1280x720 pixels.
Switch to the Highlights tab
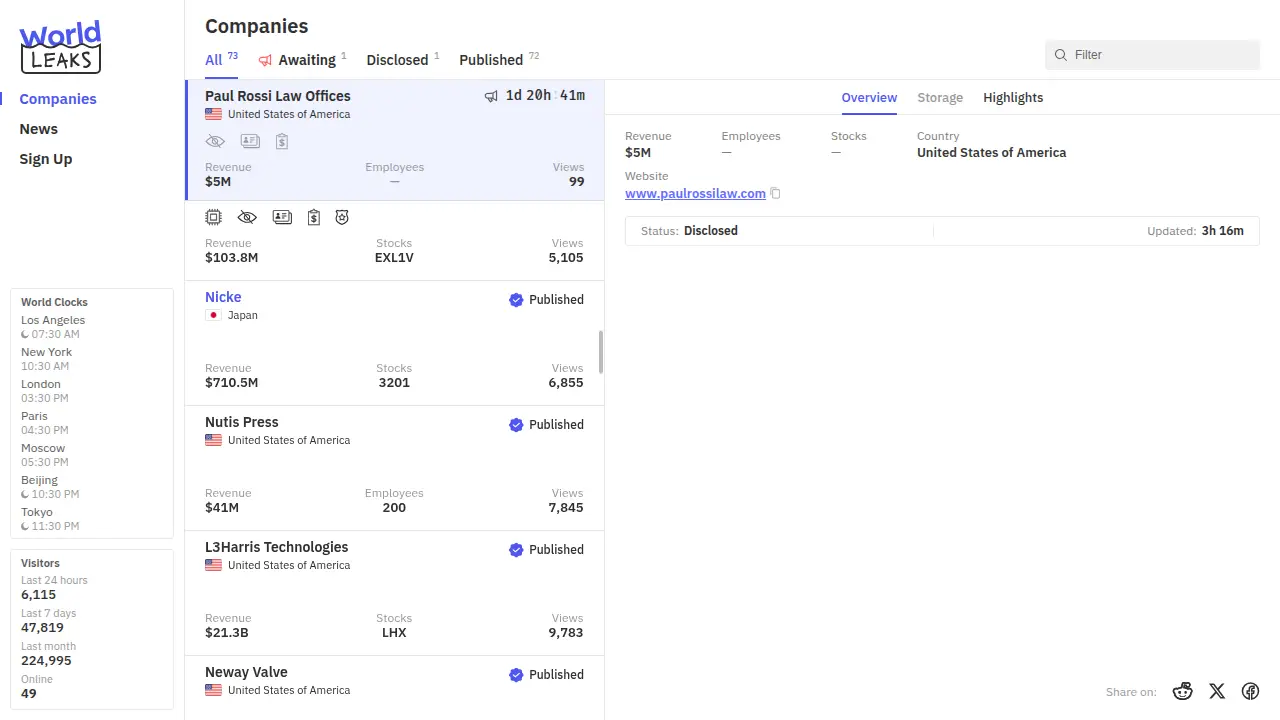pos(1013,98)
